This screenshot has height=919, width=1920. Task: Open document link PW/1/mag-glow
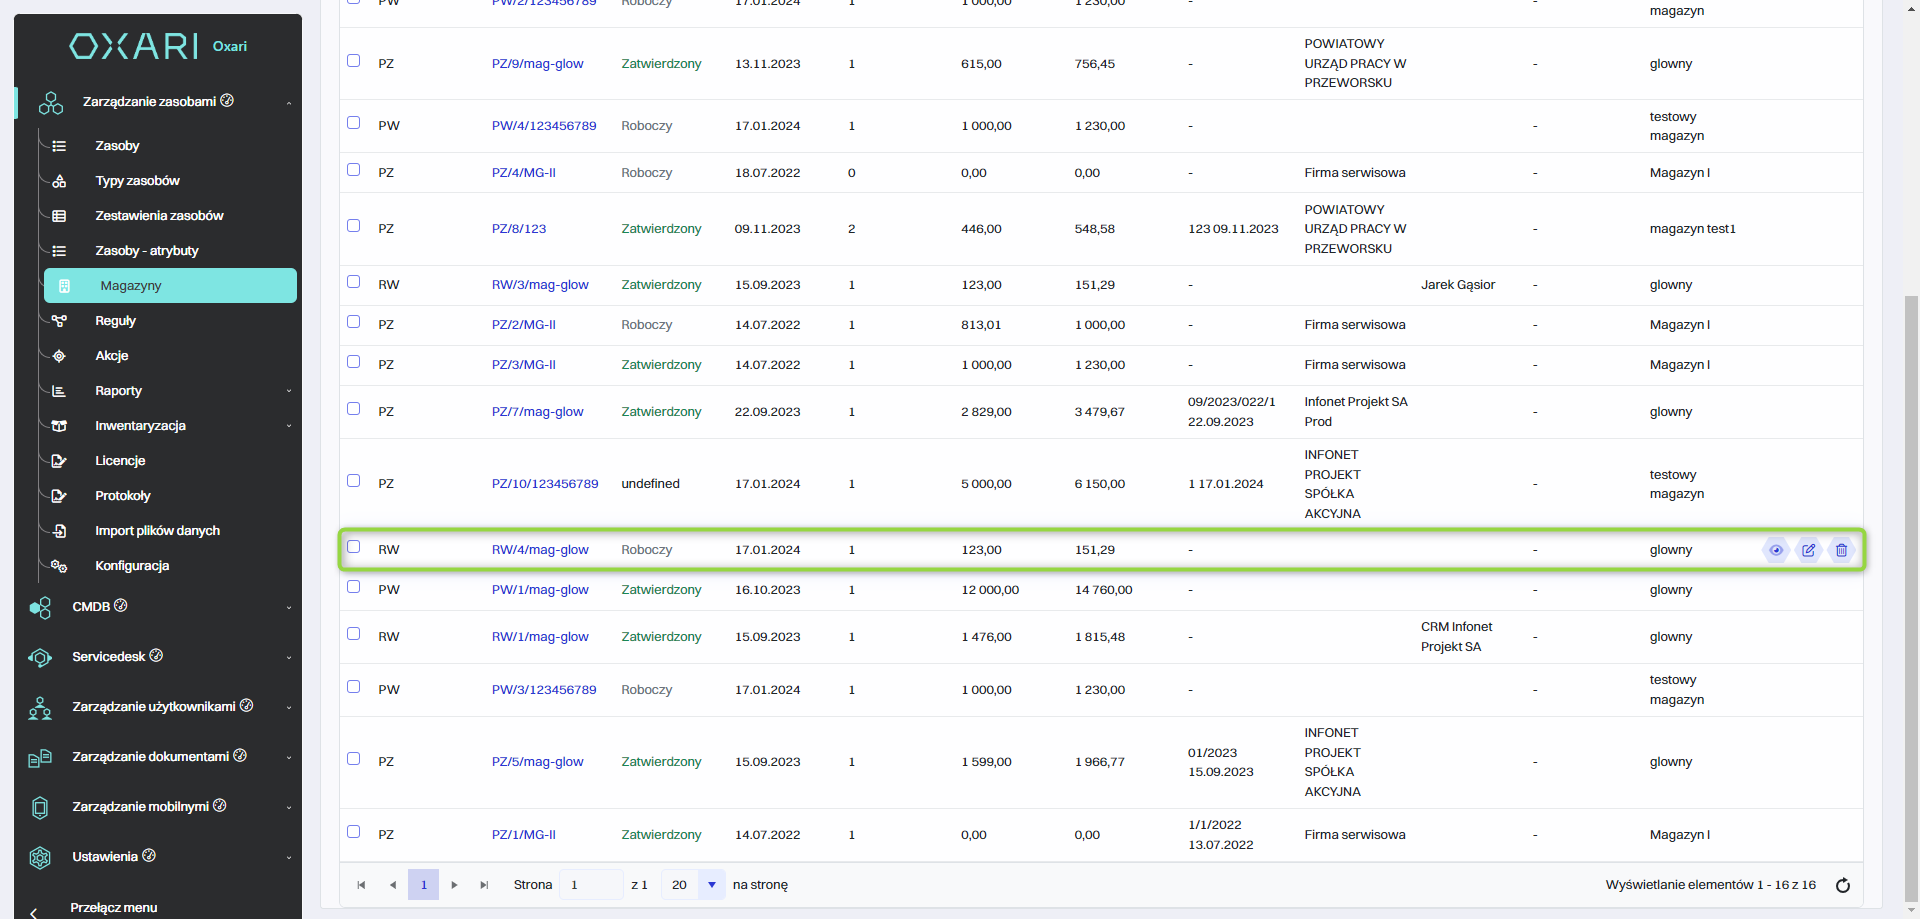tap(540, 590)
